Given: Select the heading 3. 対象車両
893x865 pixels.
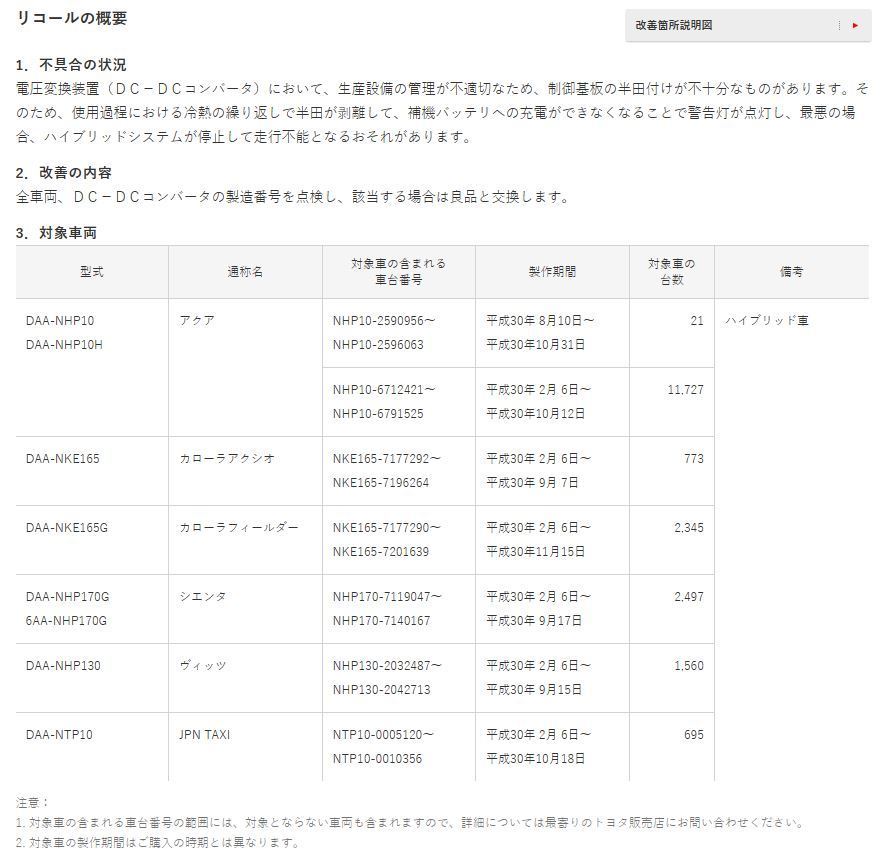Looking at the screenshot, I should [56, 233].
